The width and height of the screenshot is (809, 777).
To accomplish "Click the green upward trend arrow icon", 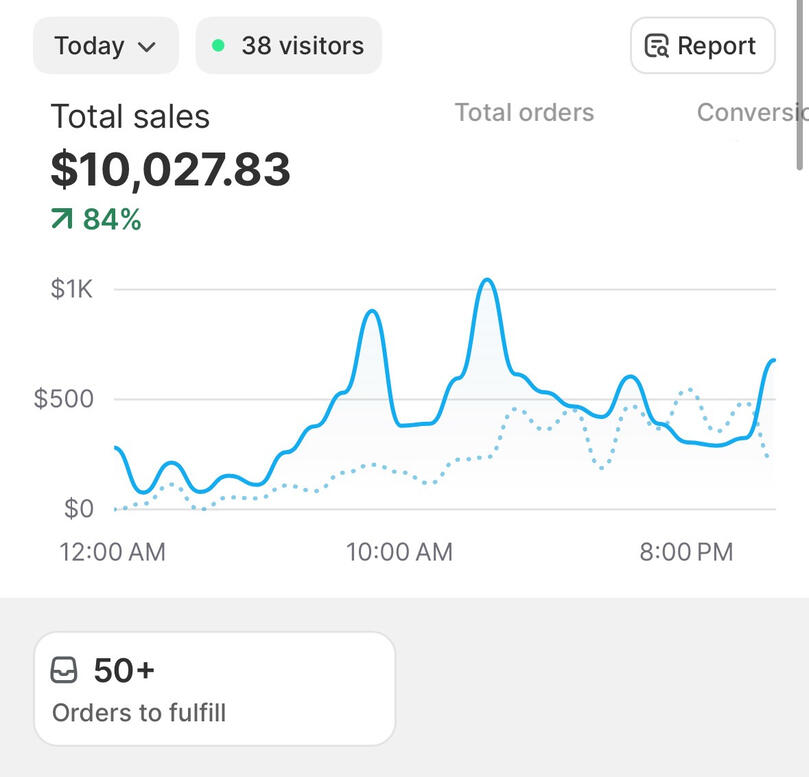I will [62, 219].
